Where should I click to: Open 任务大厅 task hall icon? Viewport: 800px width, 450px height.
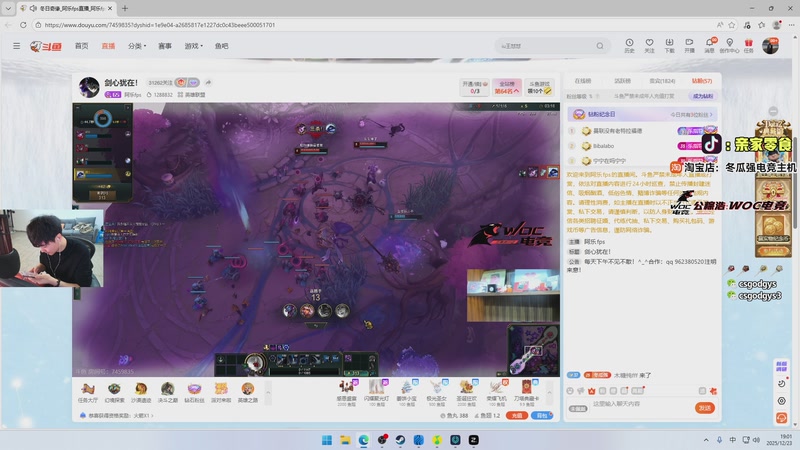click(x=88, y=392)
